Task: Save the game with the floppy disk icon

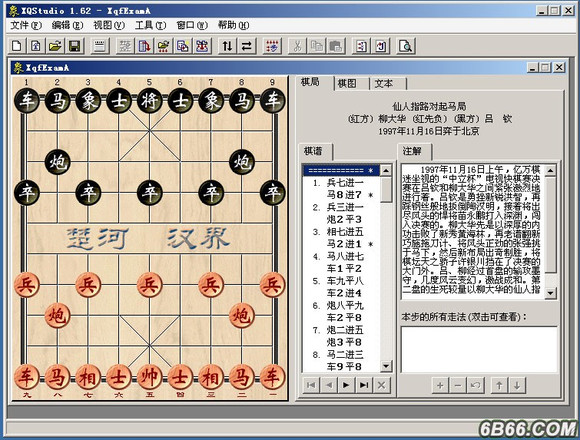Action: 75,46
